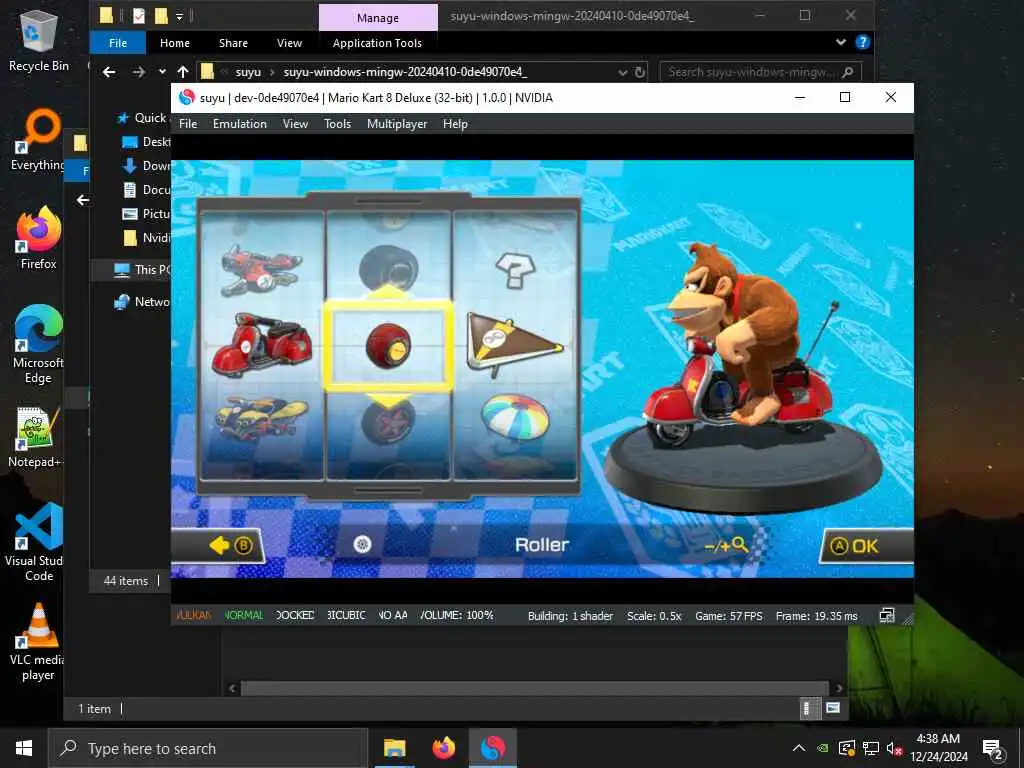Toggle BICUBIC scaling filter in status bar
Screen dimensions: 1024x768
(346, 615)
